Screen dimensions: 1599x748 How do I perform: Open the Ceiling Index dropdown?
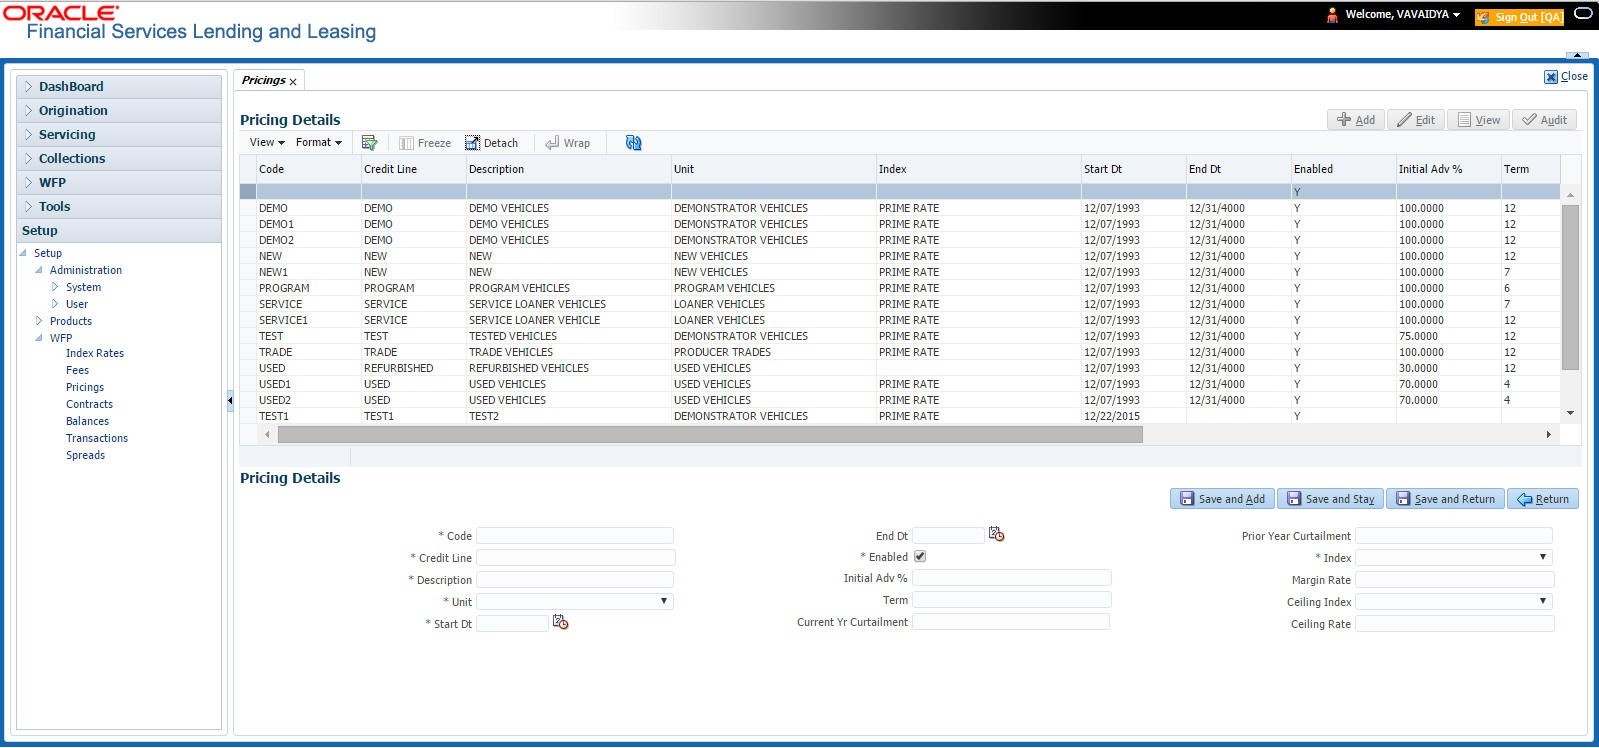pyautogui.click(x=1543, y=601)
